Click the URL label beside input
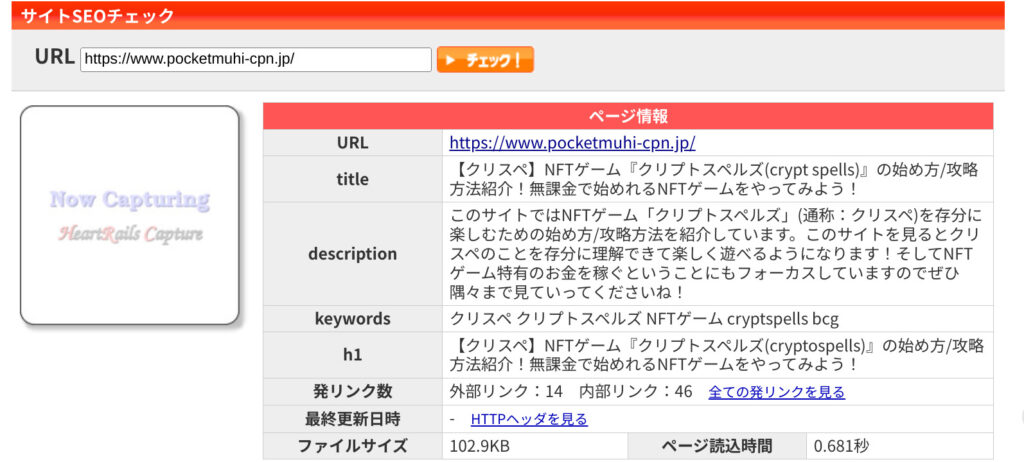1024x462 pixels. coord(55,57)
